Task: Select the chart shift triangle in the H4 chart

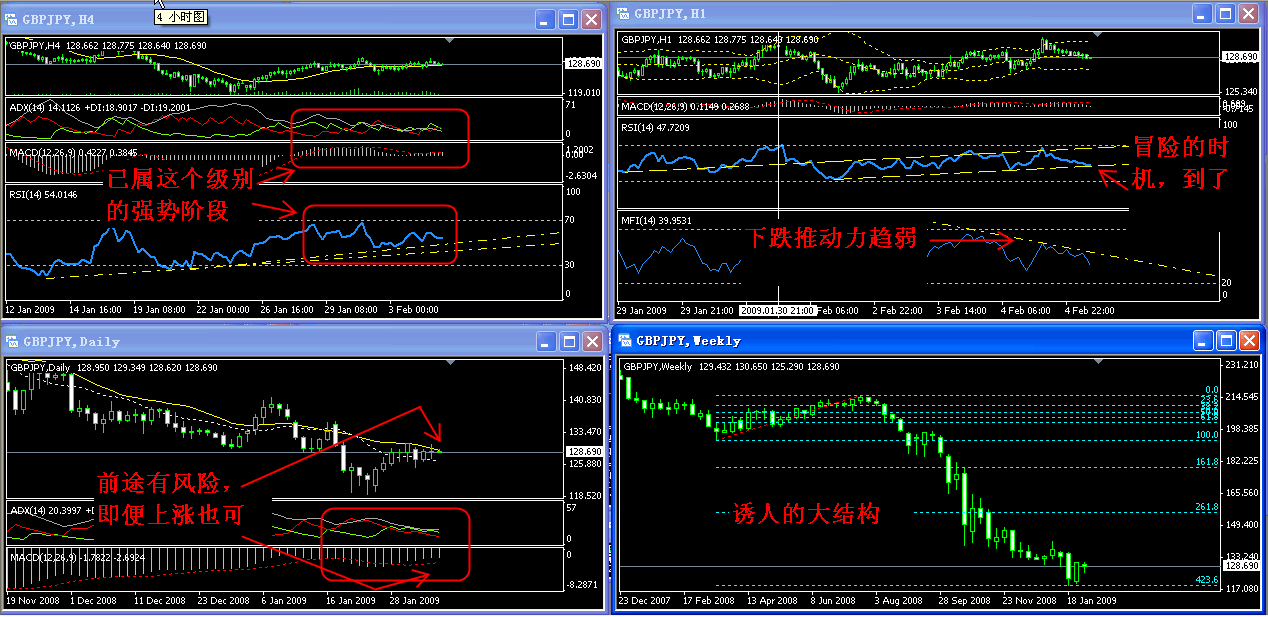Action: pyautogui.click(x=449, y=40)
